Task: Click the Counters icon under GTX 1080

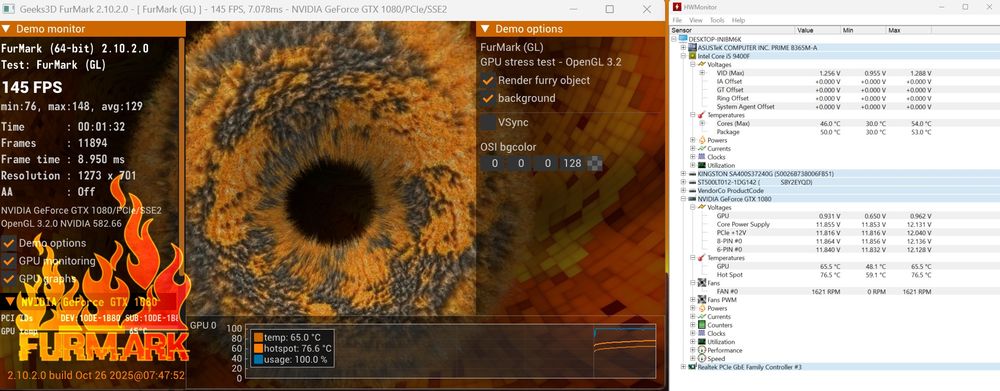Action: pos(702,325)
